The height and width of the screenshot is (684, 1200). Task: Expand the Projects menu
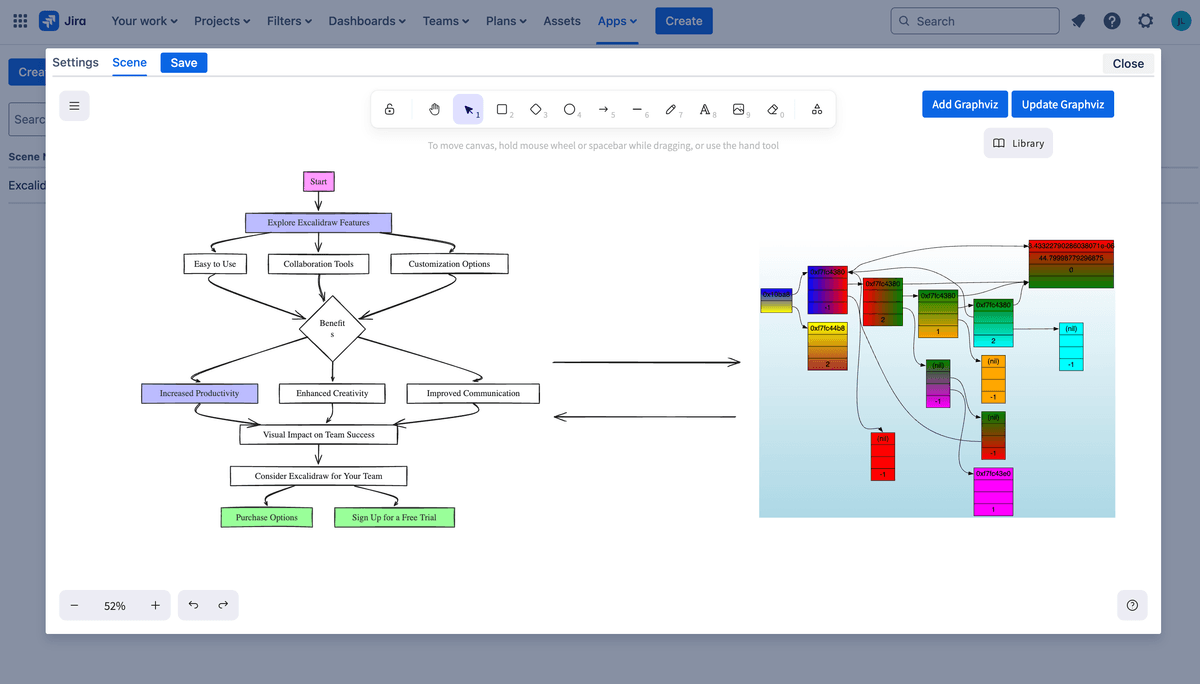[223, 21]
